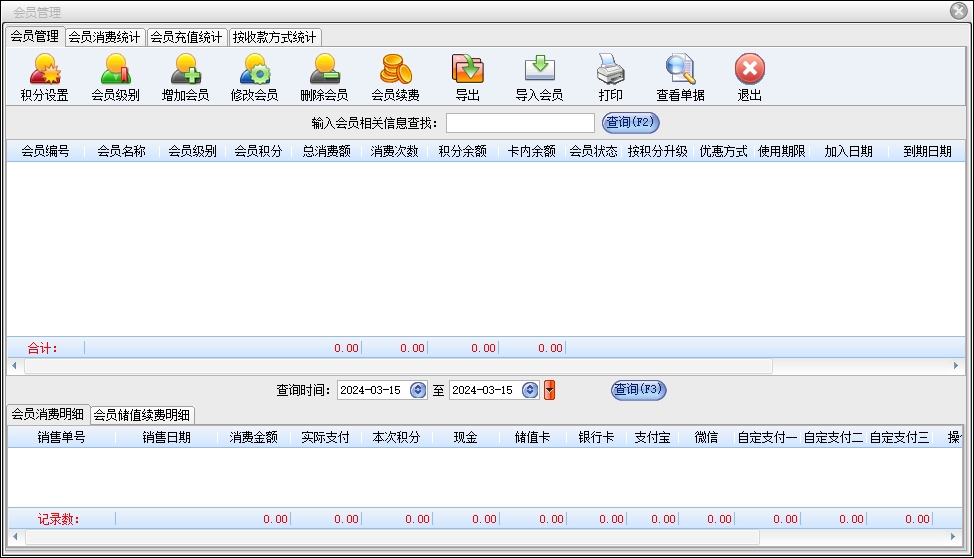974x558 pixels.
Task: Click the 查询(F3) query button
Action: [638, 390]
